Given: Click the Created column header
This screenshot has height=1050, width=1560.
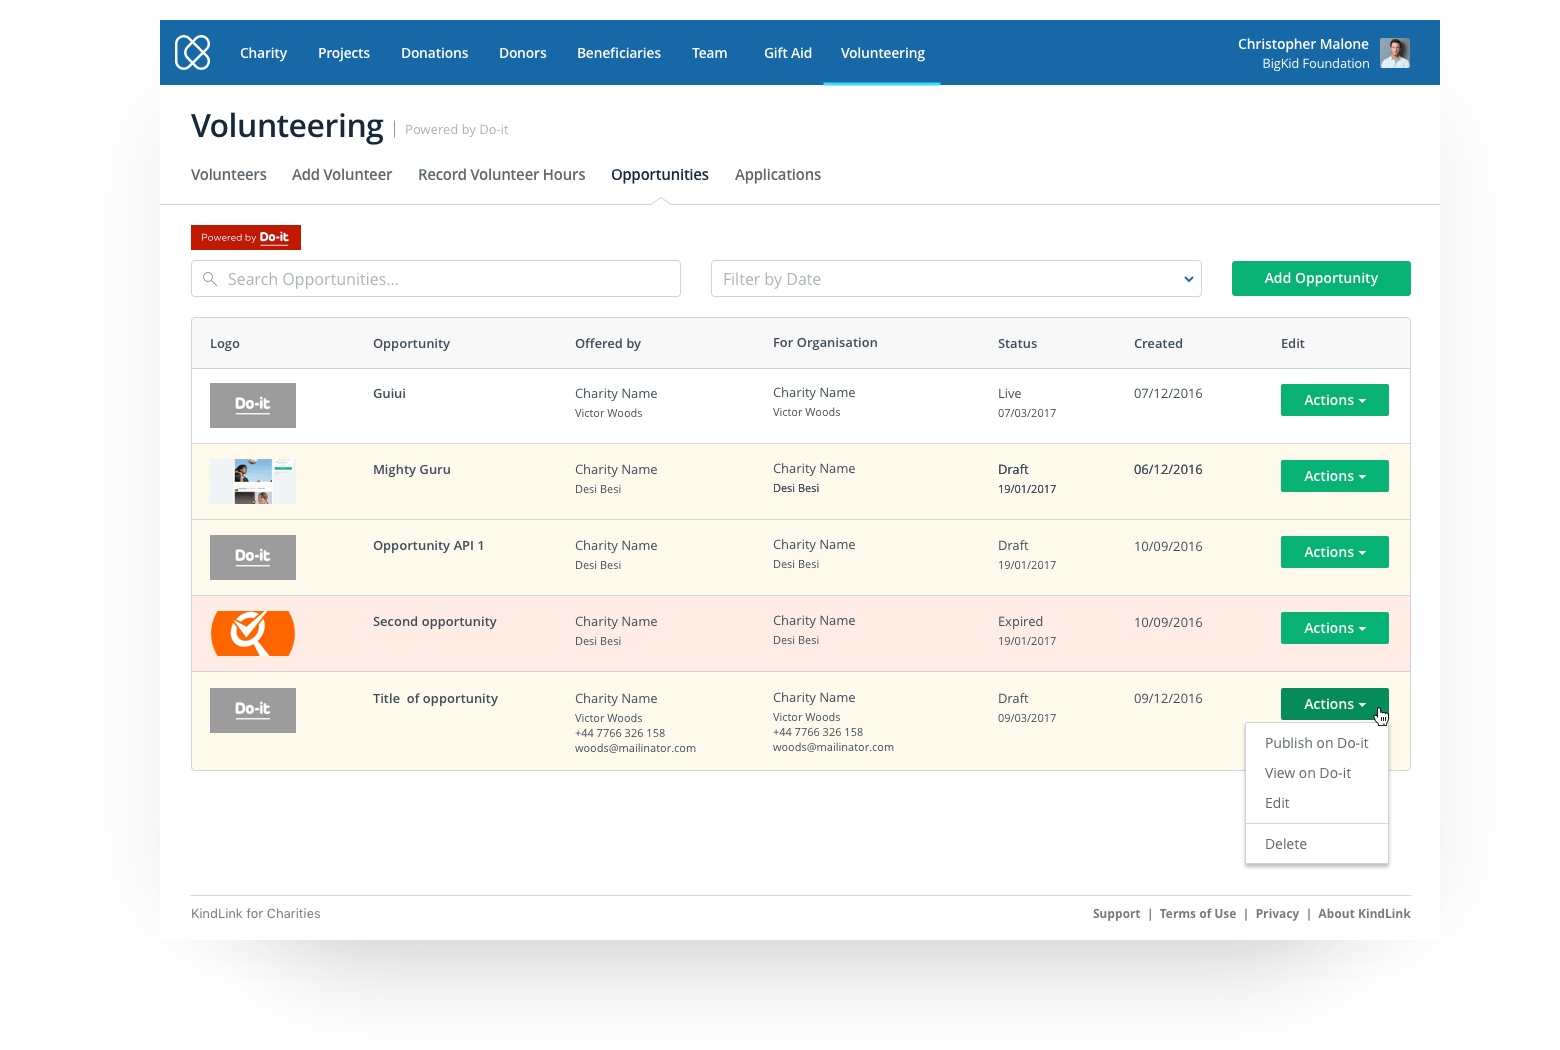Looking at the screenshot, I should click(1158, 343).
